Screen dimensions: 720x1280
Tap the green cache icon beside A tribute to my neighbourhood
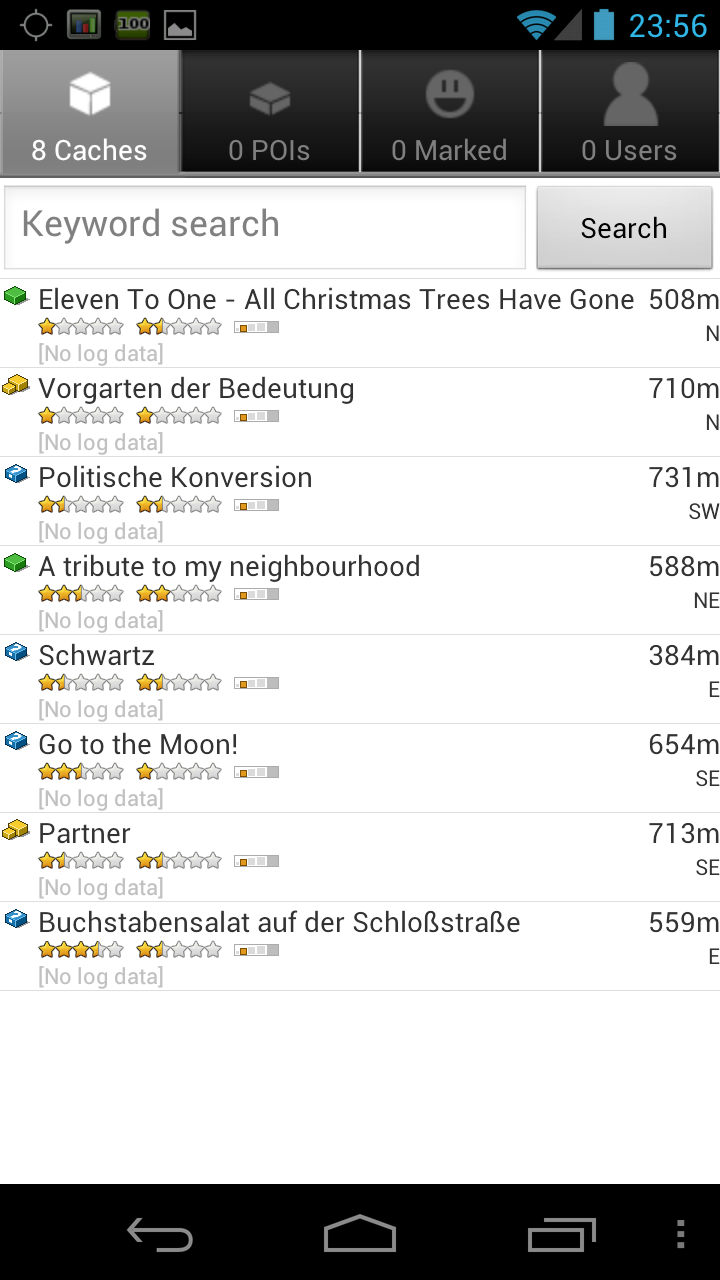(16, 563)
